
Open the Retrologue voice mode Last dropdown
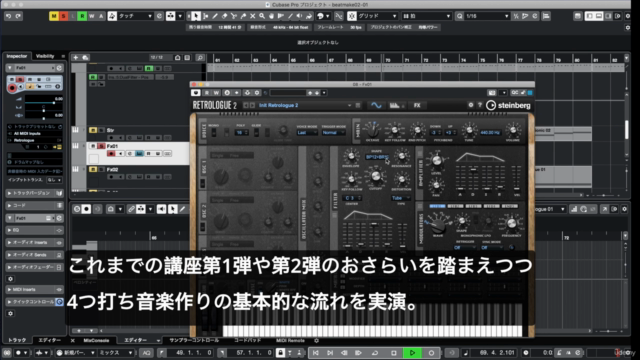point(307,133)
